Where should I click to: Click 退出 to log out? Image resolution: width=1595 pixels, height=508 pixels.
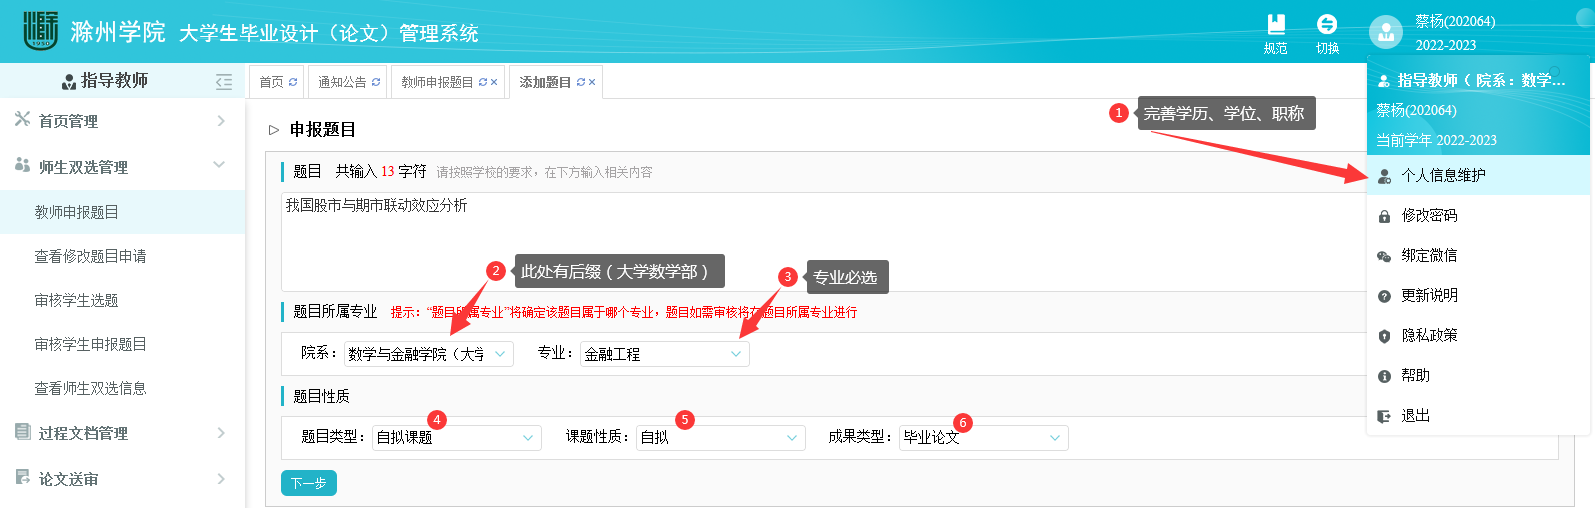[x=1415, y=415]
